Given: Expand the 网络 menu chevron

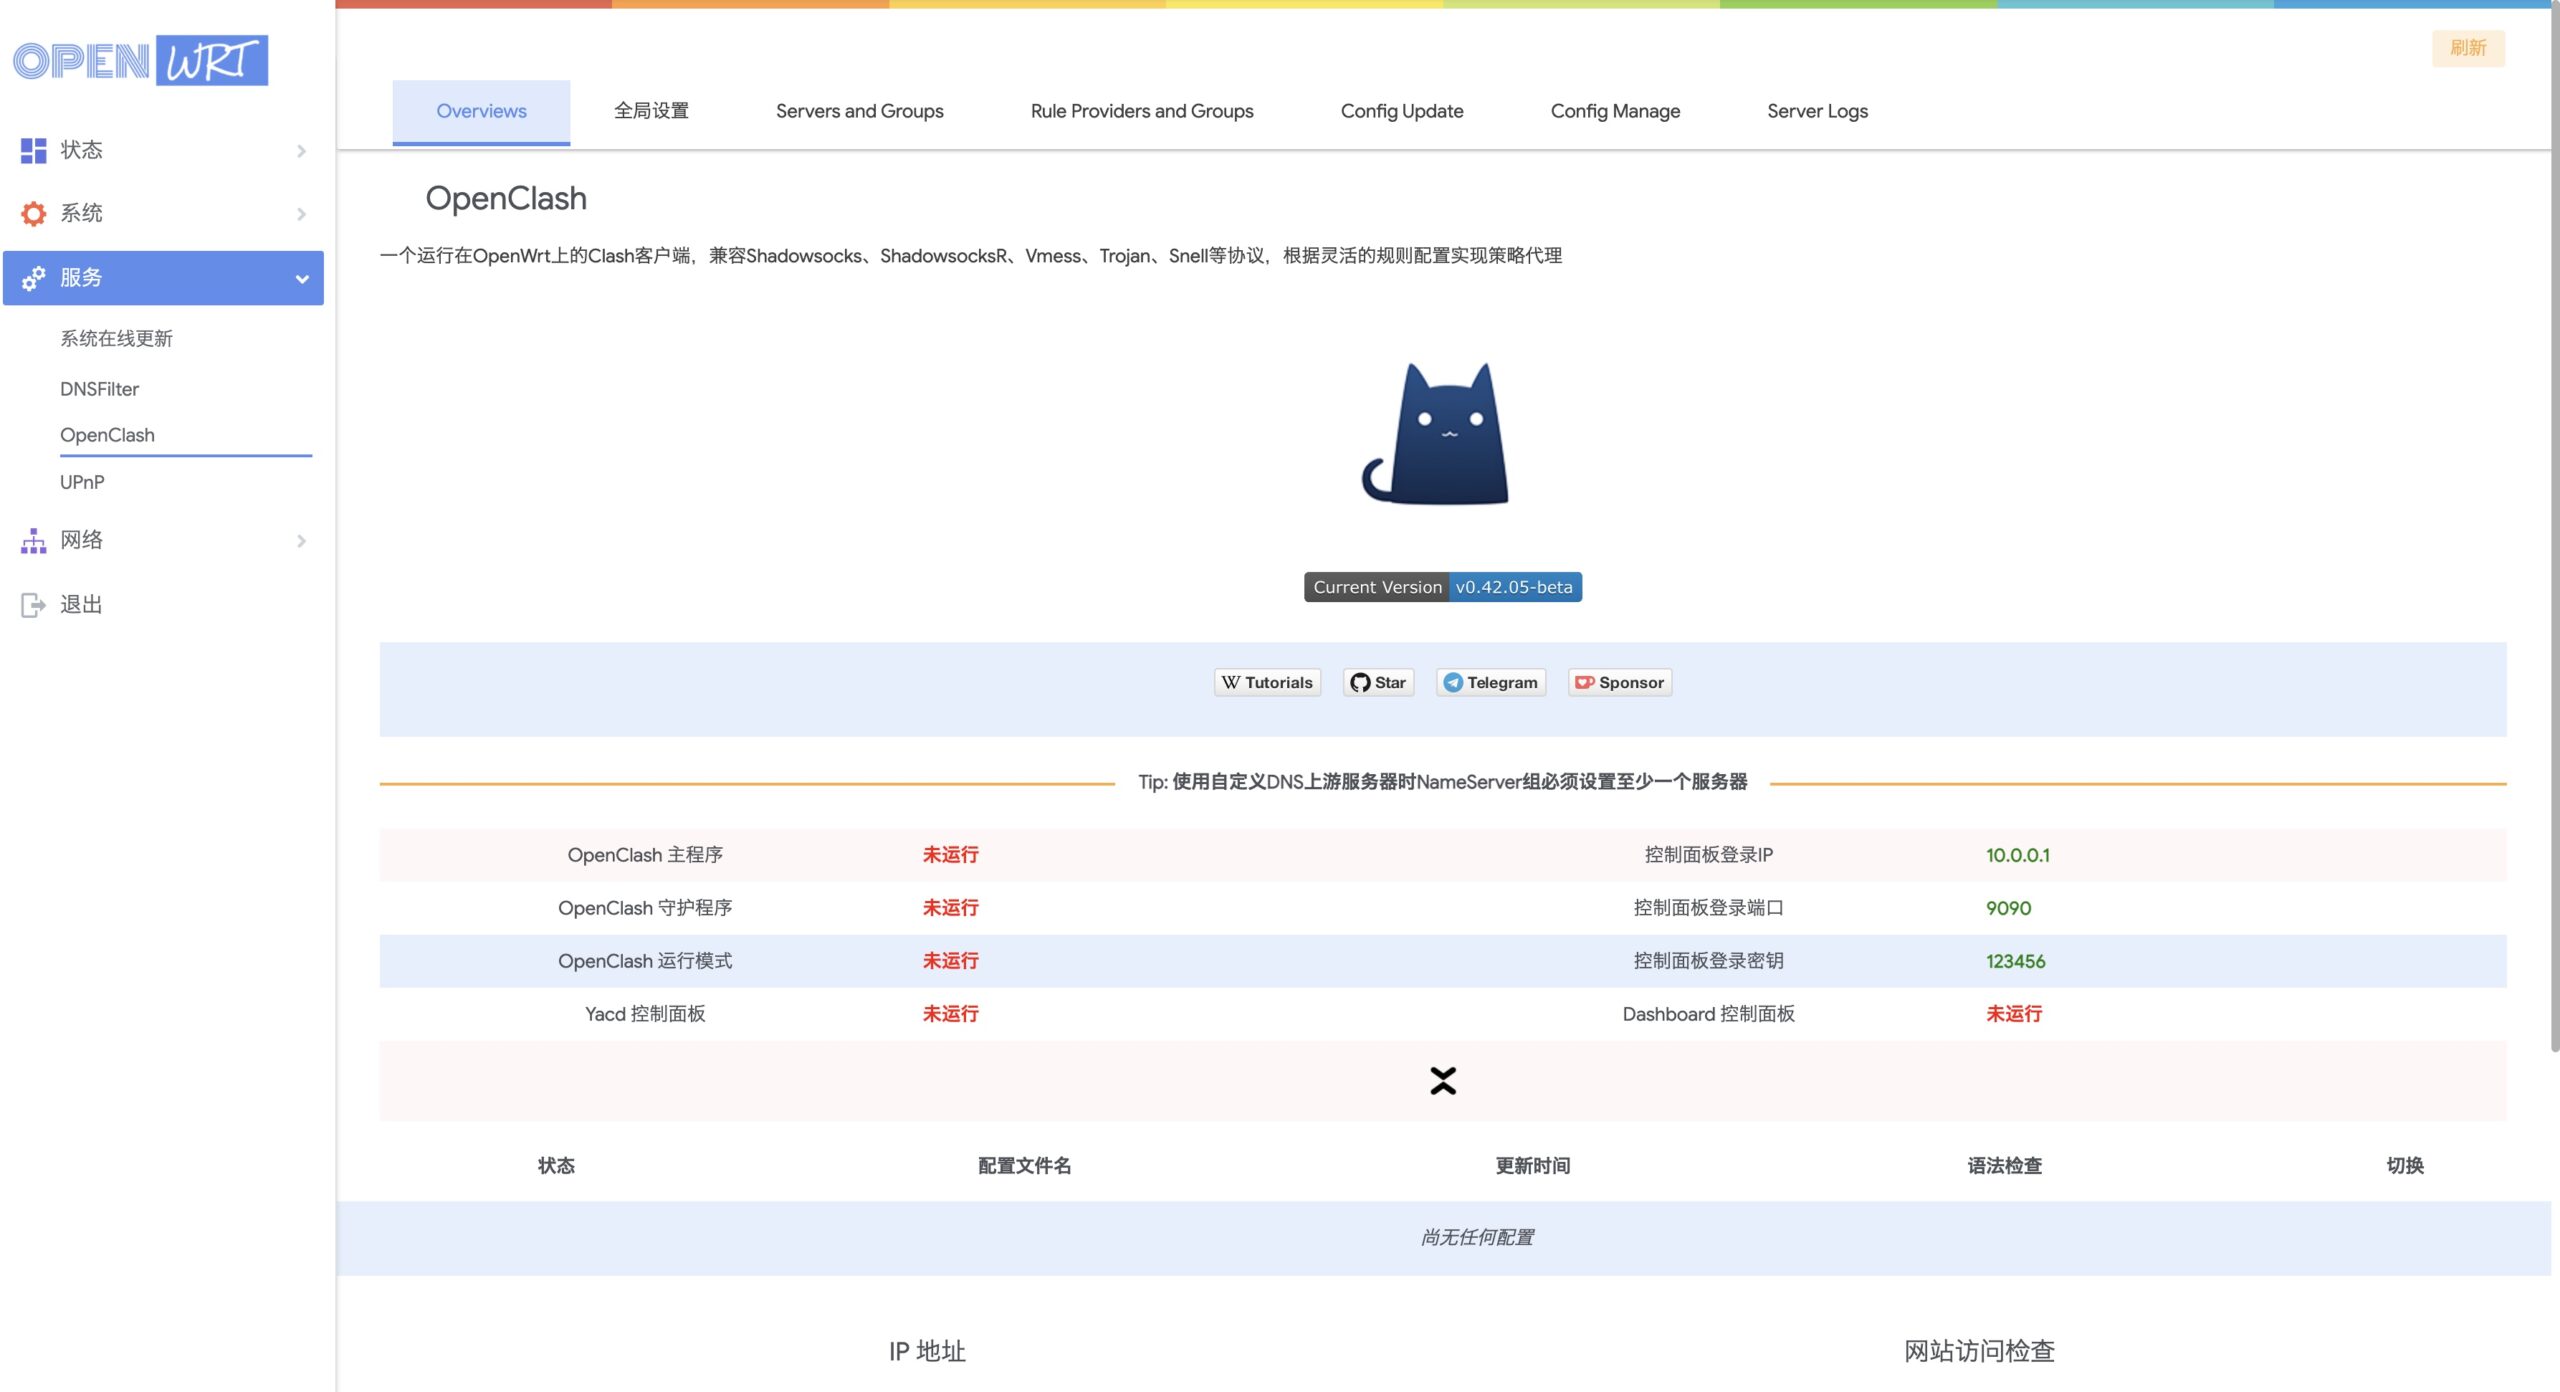Looking at the screenshot, I should click(x=301, y=541).
